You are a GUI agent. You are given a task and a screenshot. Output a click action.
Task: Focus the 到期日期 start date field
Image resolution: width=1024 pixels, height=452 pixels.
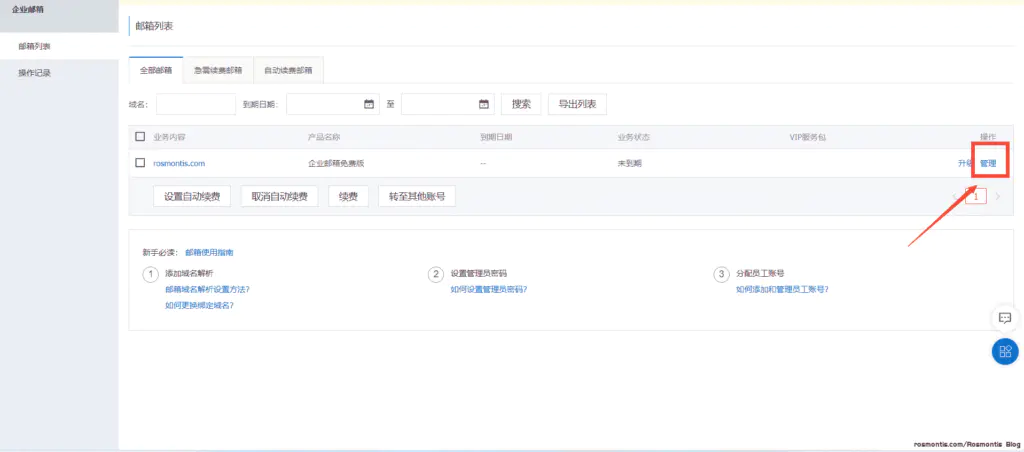pyautogui.click(x=332, y=104)
